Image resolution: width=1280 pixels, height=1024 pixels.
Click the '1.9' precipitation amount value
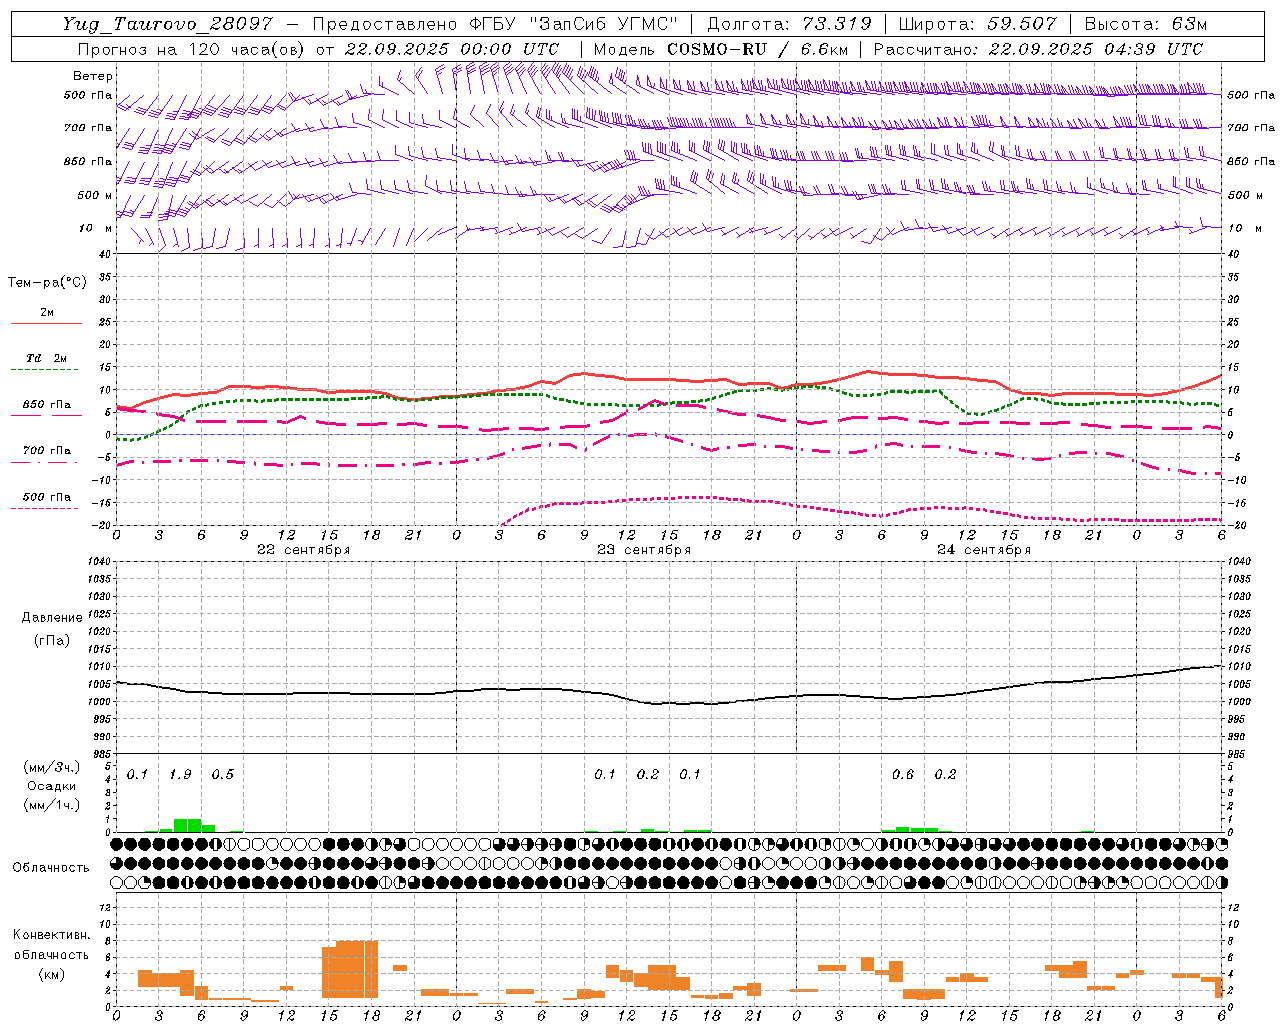click(x=180, y=775)
